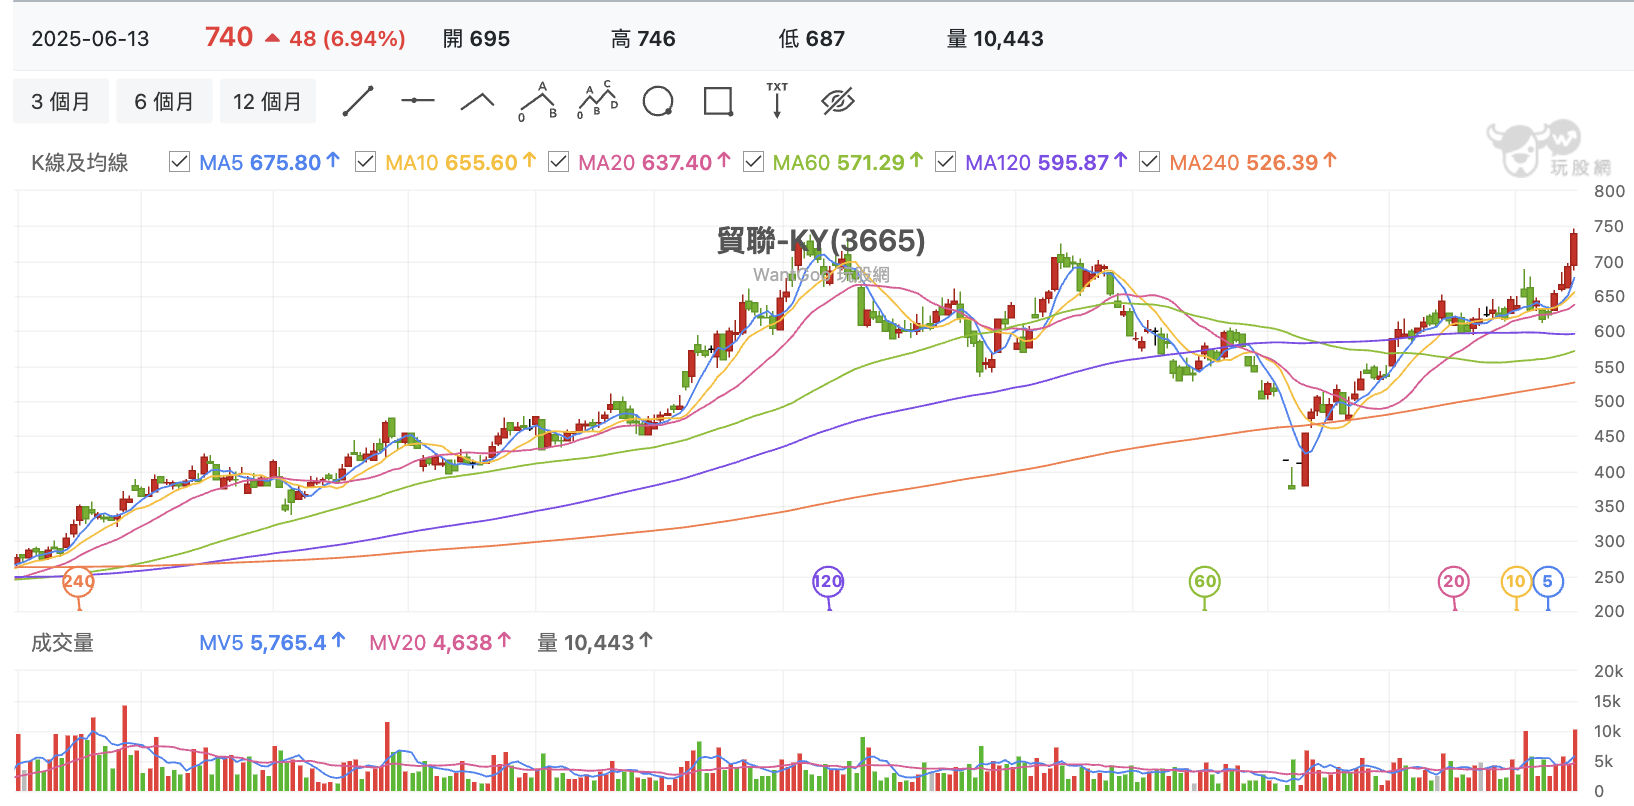The image size is (1634, 806).
Task: Switch to the 6 個月 range
Action: (x=164, y=101)
